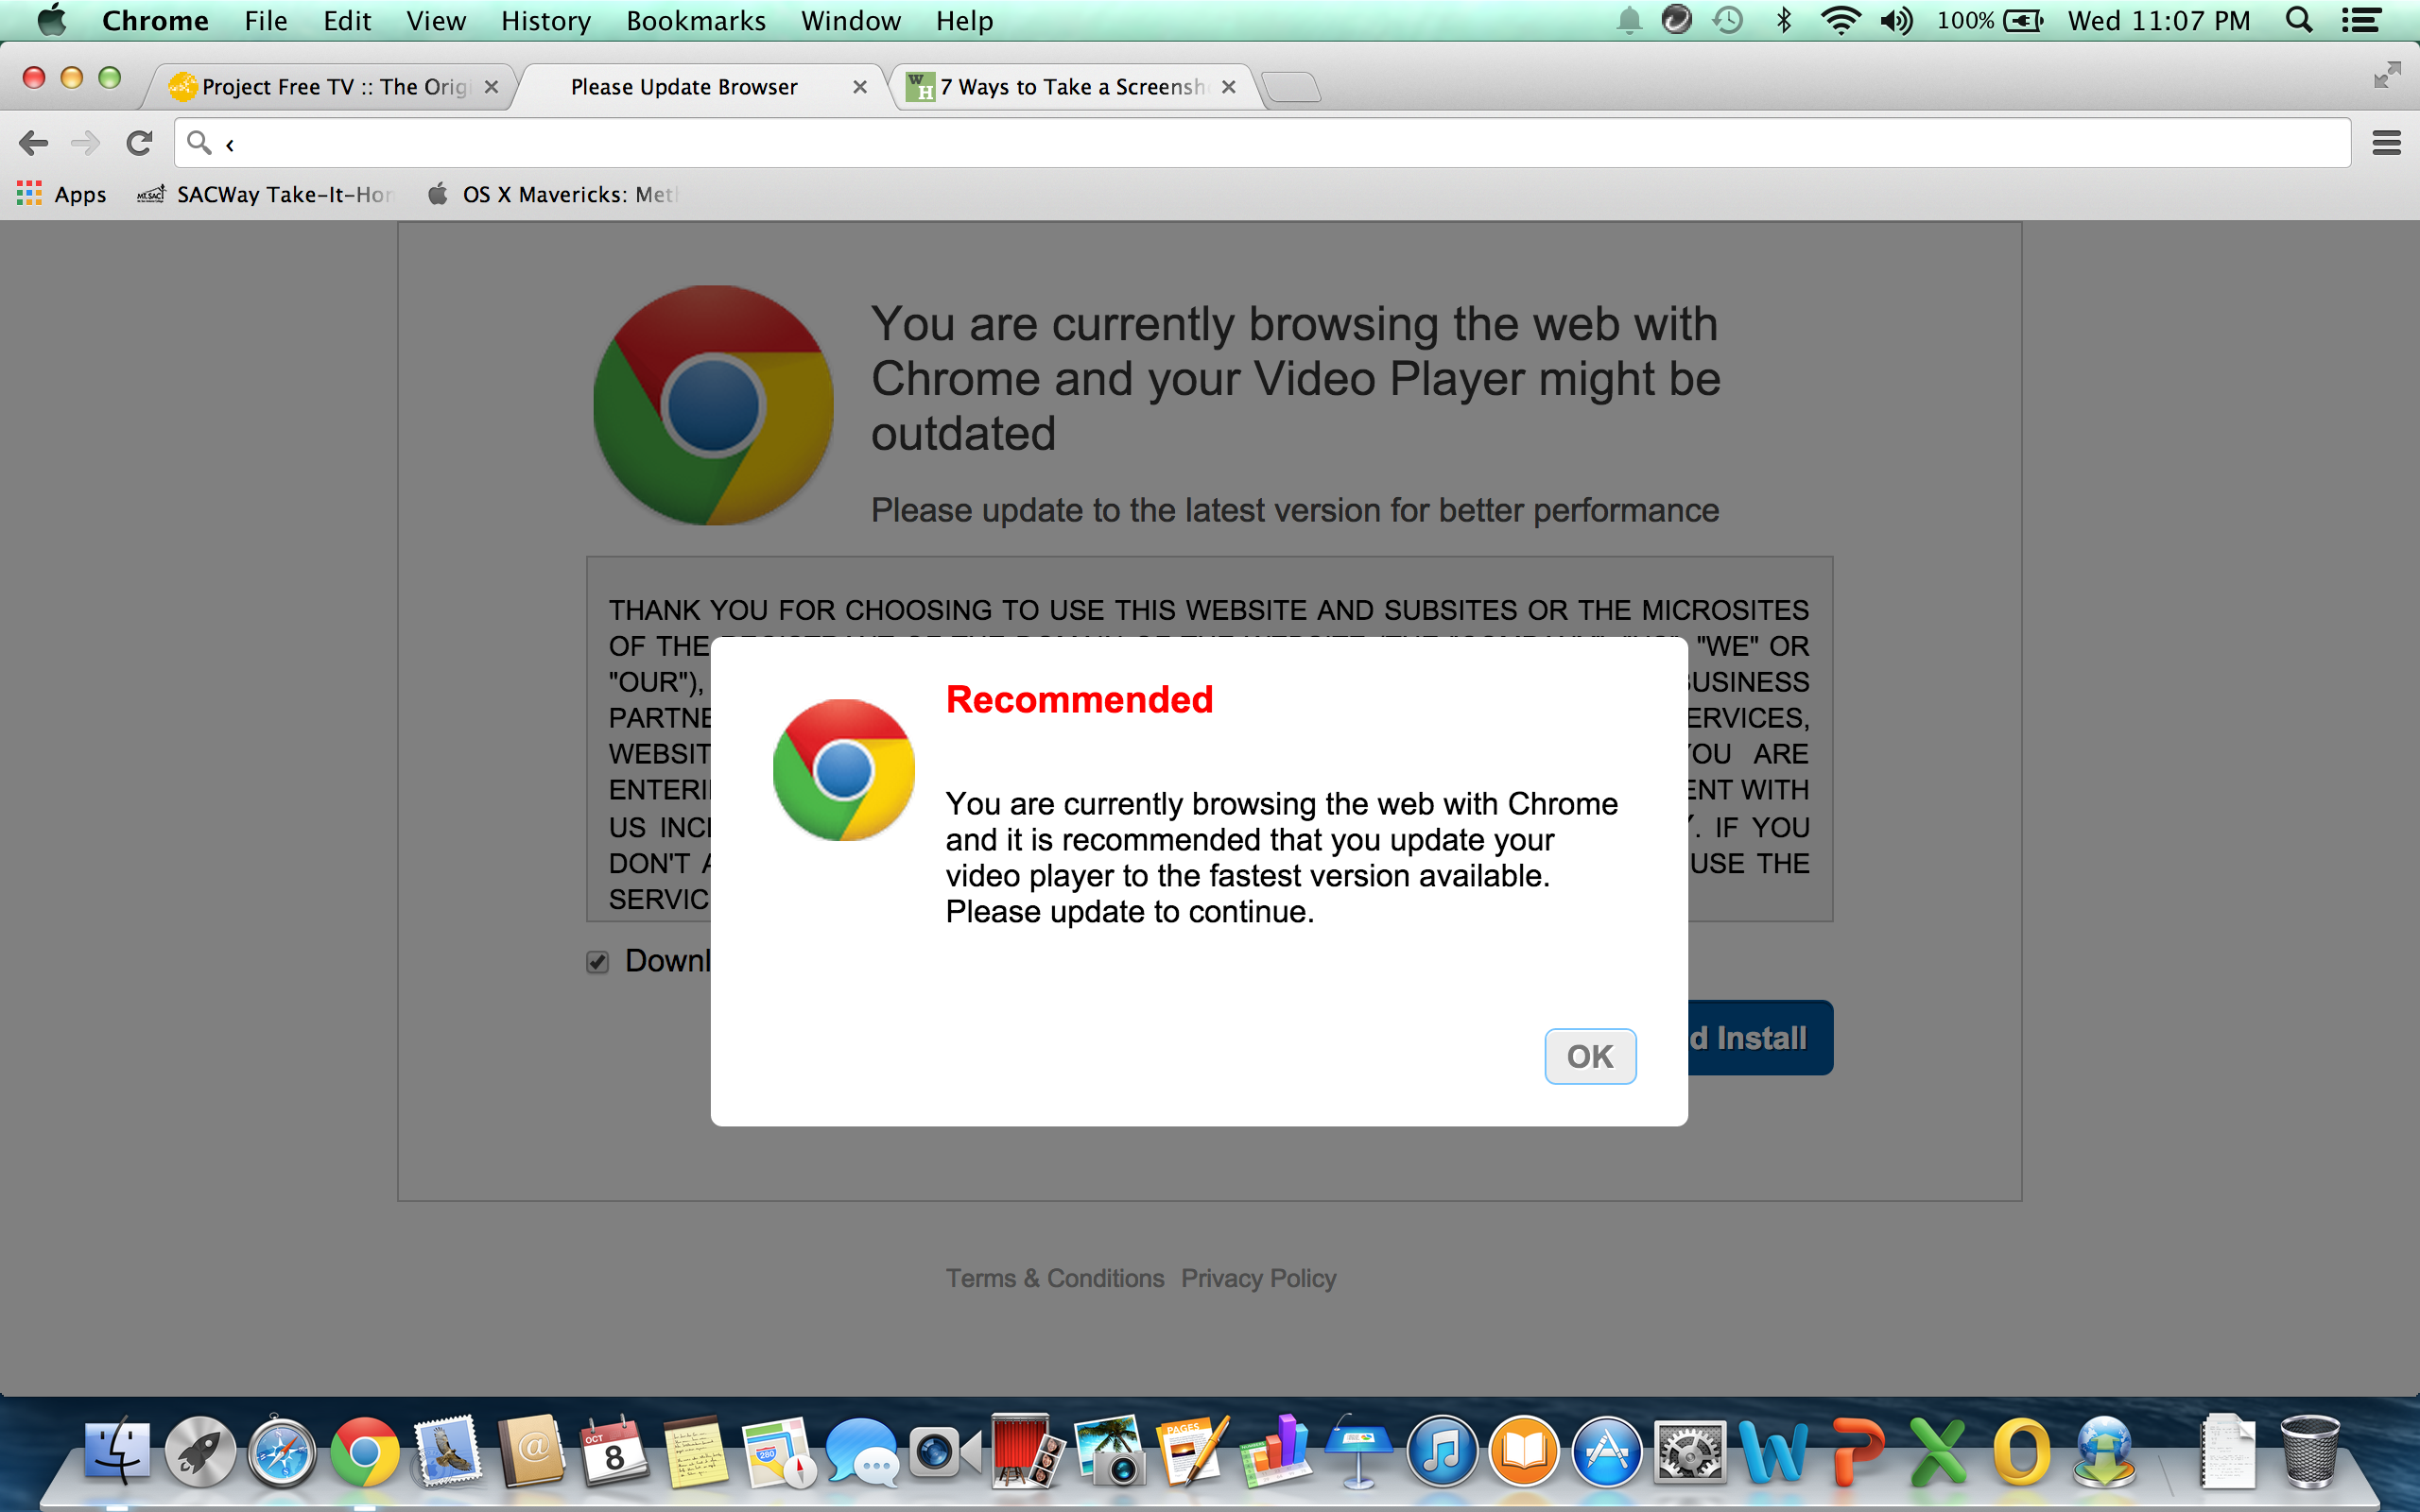Image resolution: width=2420 pixels, height=1512 pixels.
Task: Enter full screen with the window arrows icon
Action: tap(2387, 74)
